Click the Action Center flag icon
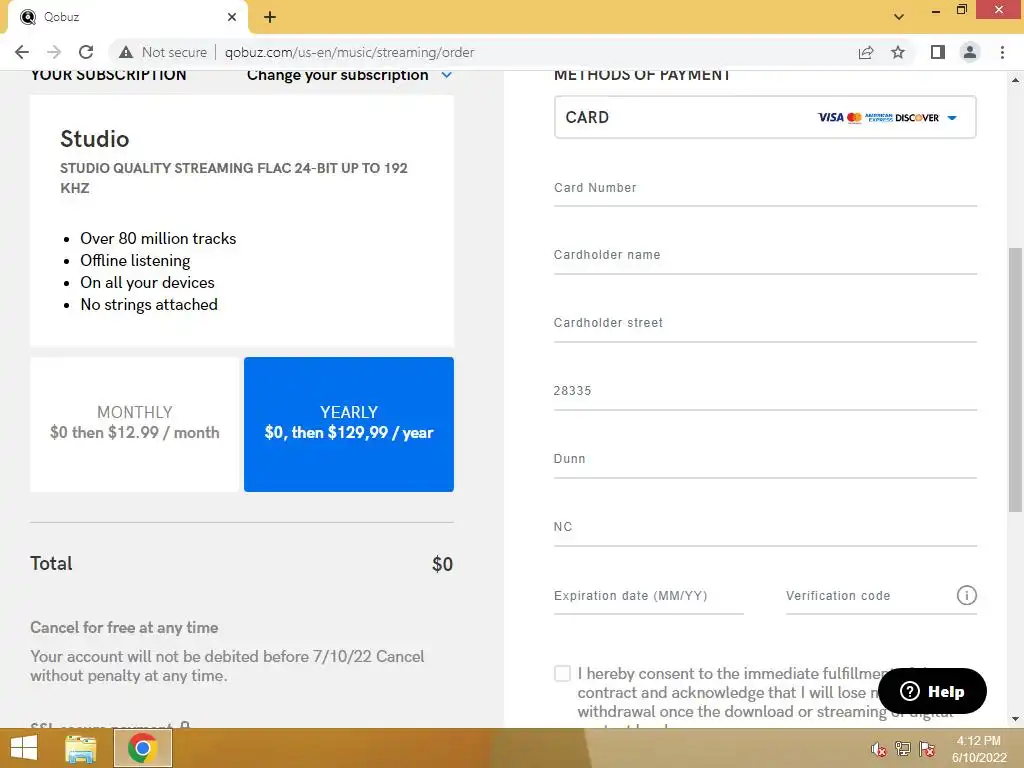The width and height of the screenshot is (1024, 768). point(927,749)
